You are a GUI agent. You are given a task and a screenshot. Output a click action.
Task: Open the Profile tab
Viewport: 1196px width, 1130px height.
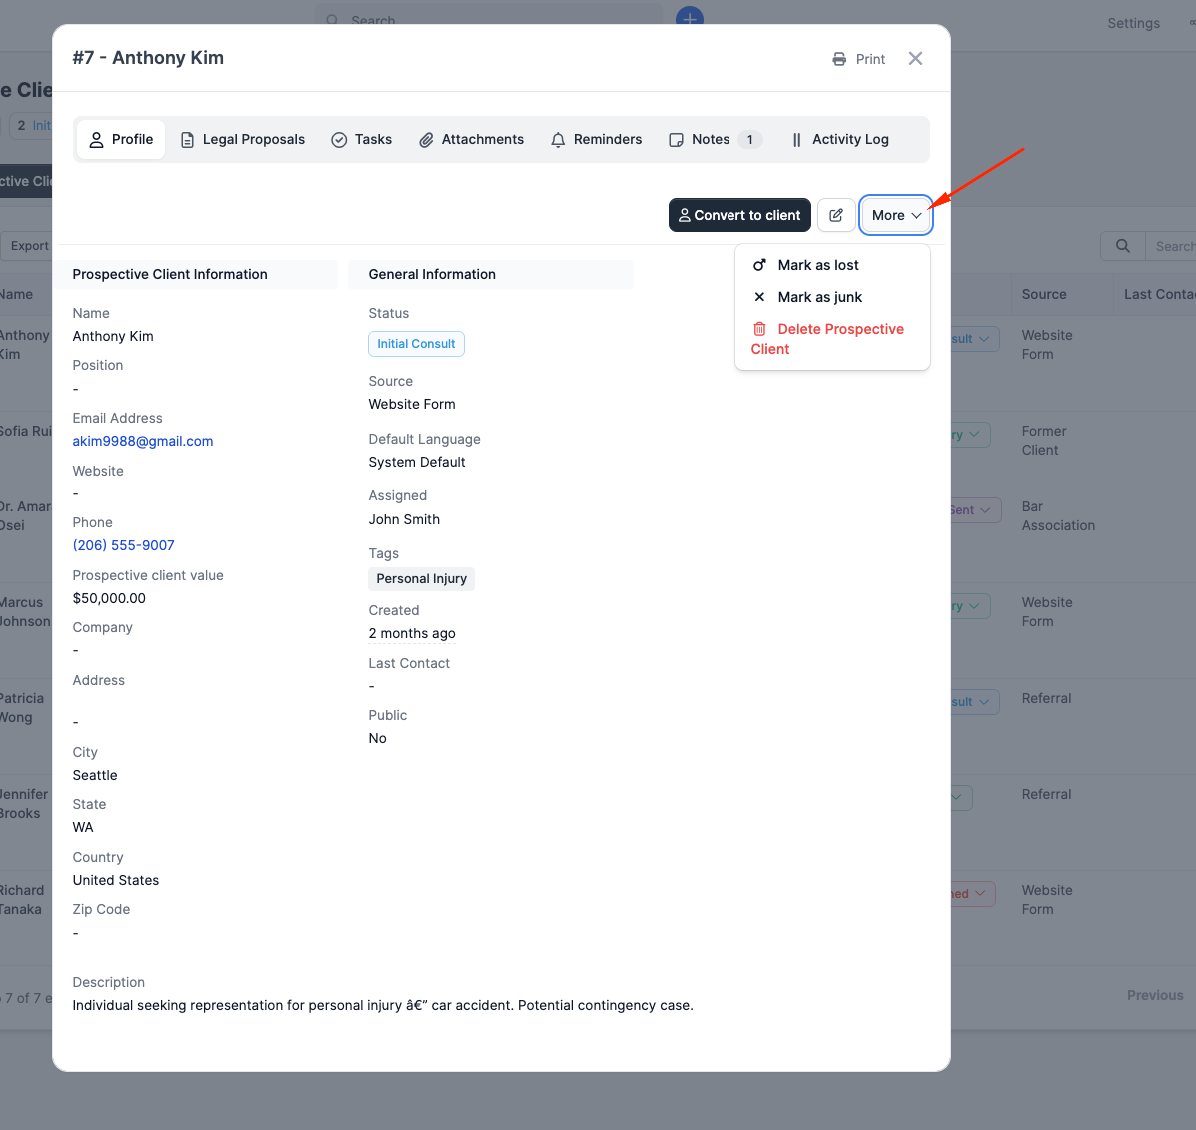[x=121, y=140]
